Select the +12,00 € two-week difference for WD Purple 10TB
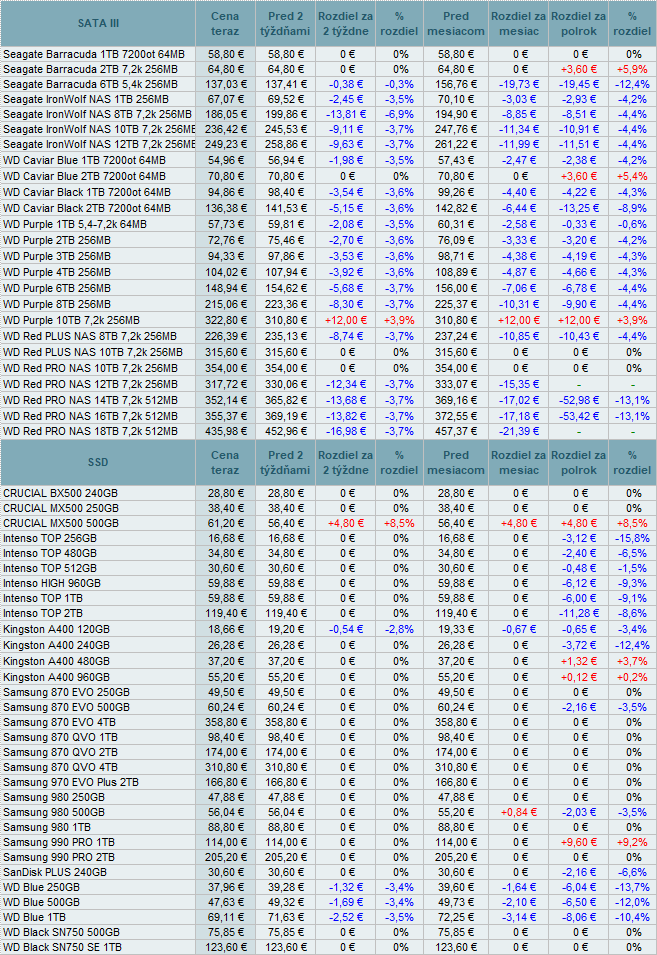 point(346,320)
